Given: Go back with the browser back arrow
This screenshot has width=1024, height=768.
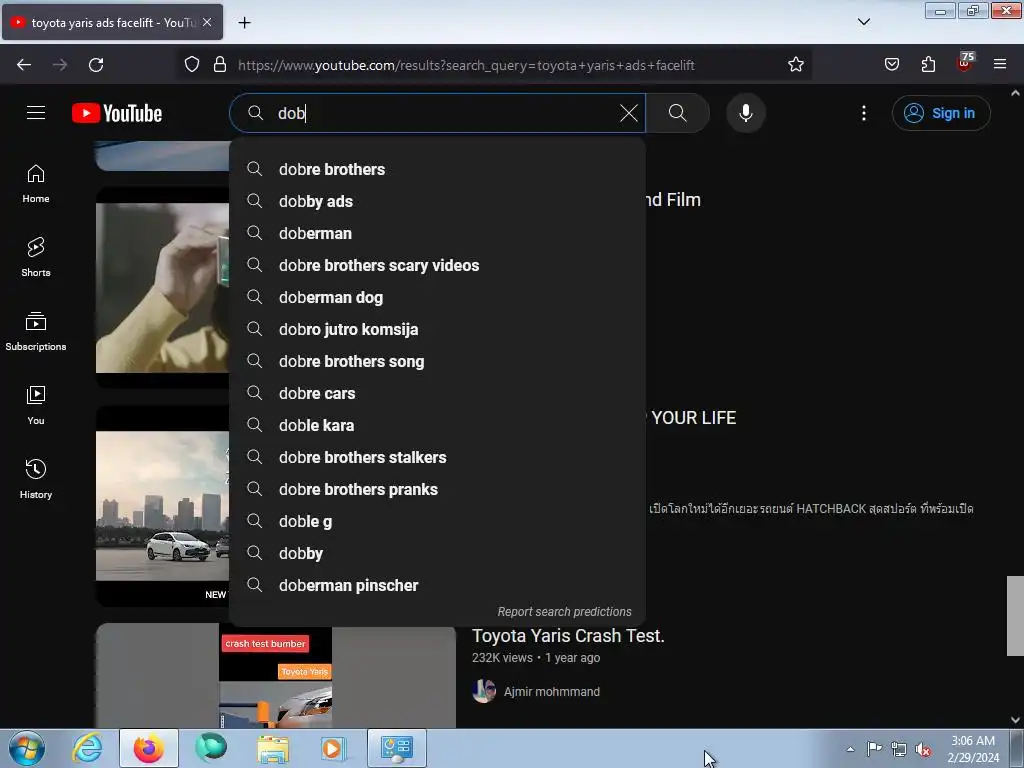Looking at the screenshot, I should 24,65.
